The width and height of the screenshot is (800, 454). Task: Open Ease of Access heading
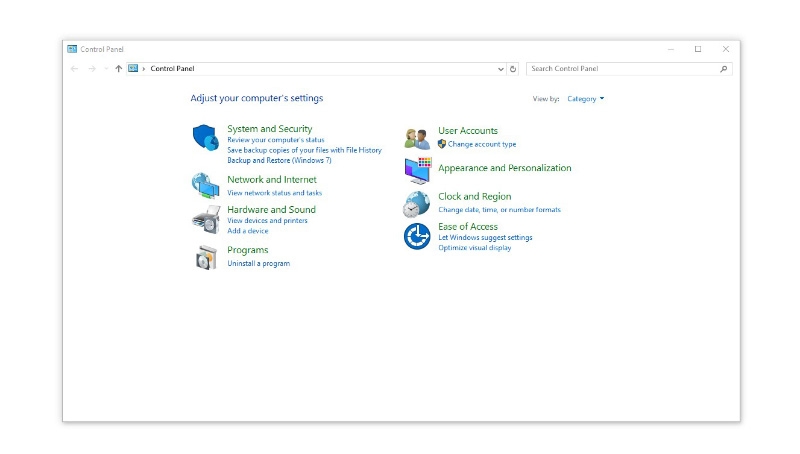467,226
